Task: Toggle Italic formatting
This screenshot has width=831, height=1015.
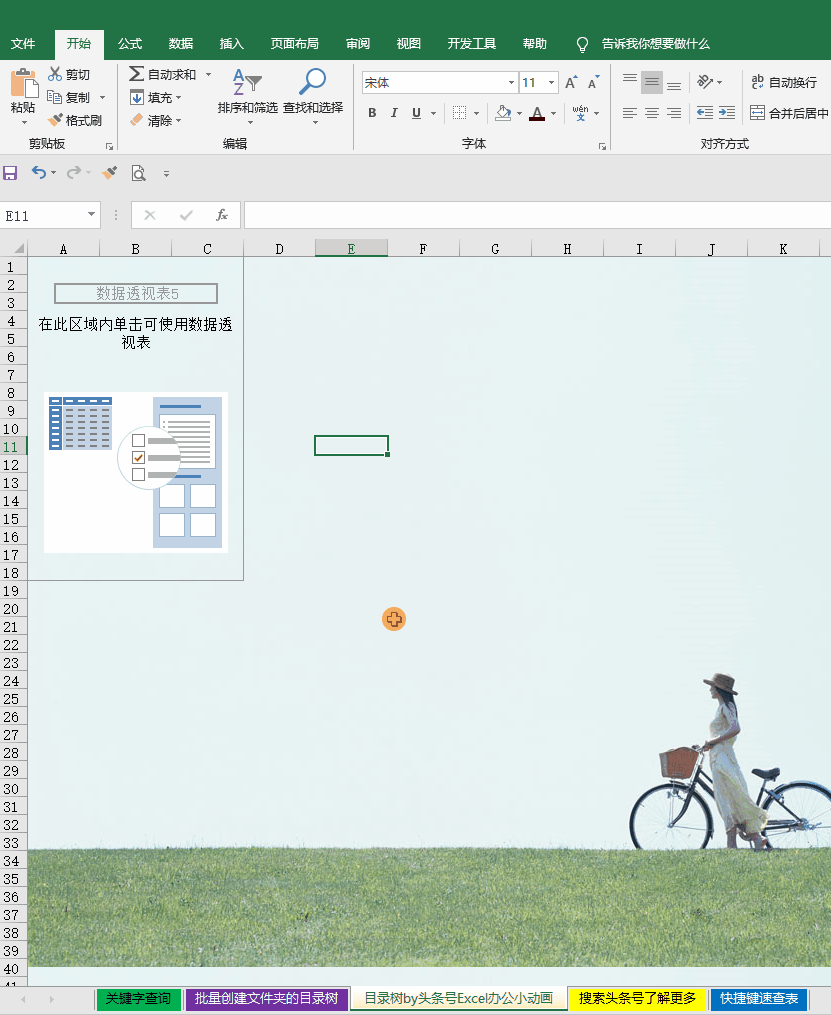Action: click(394, 113)
